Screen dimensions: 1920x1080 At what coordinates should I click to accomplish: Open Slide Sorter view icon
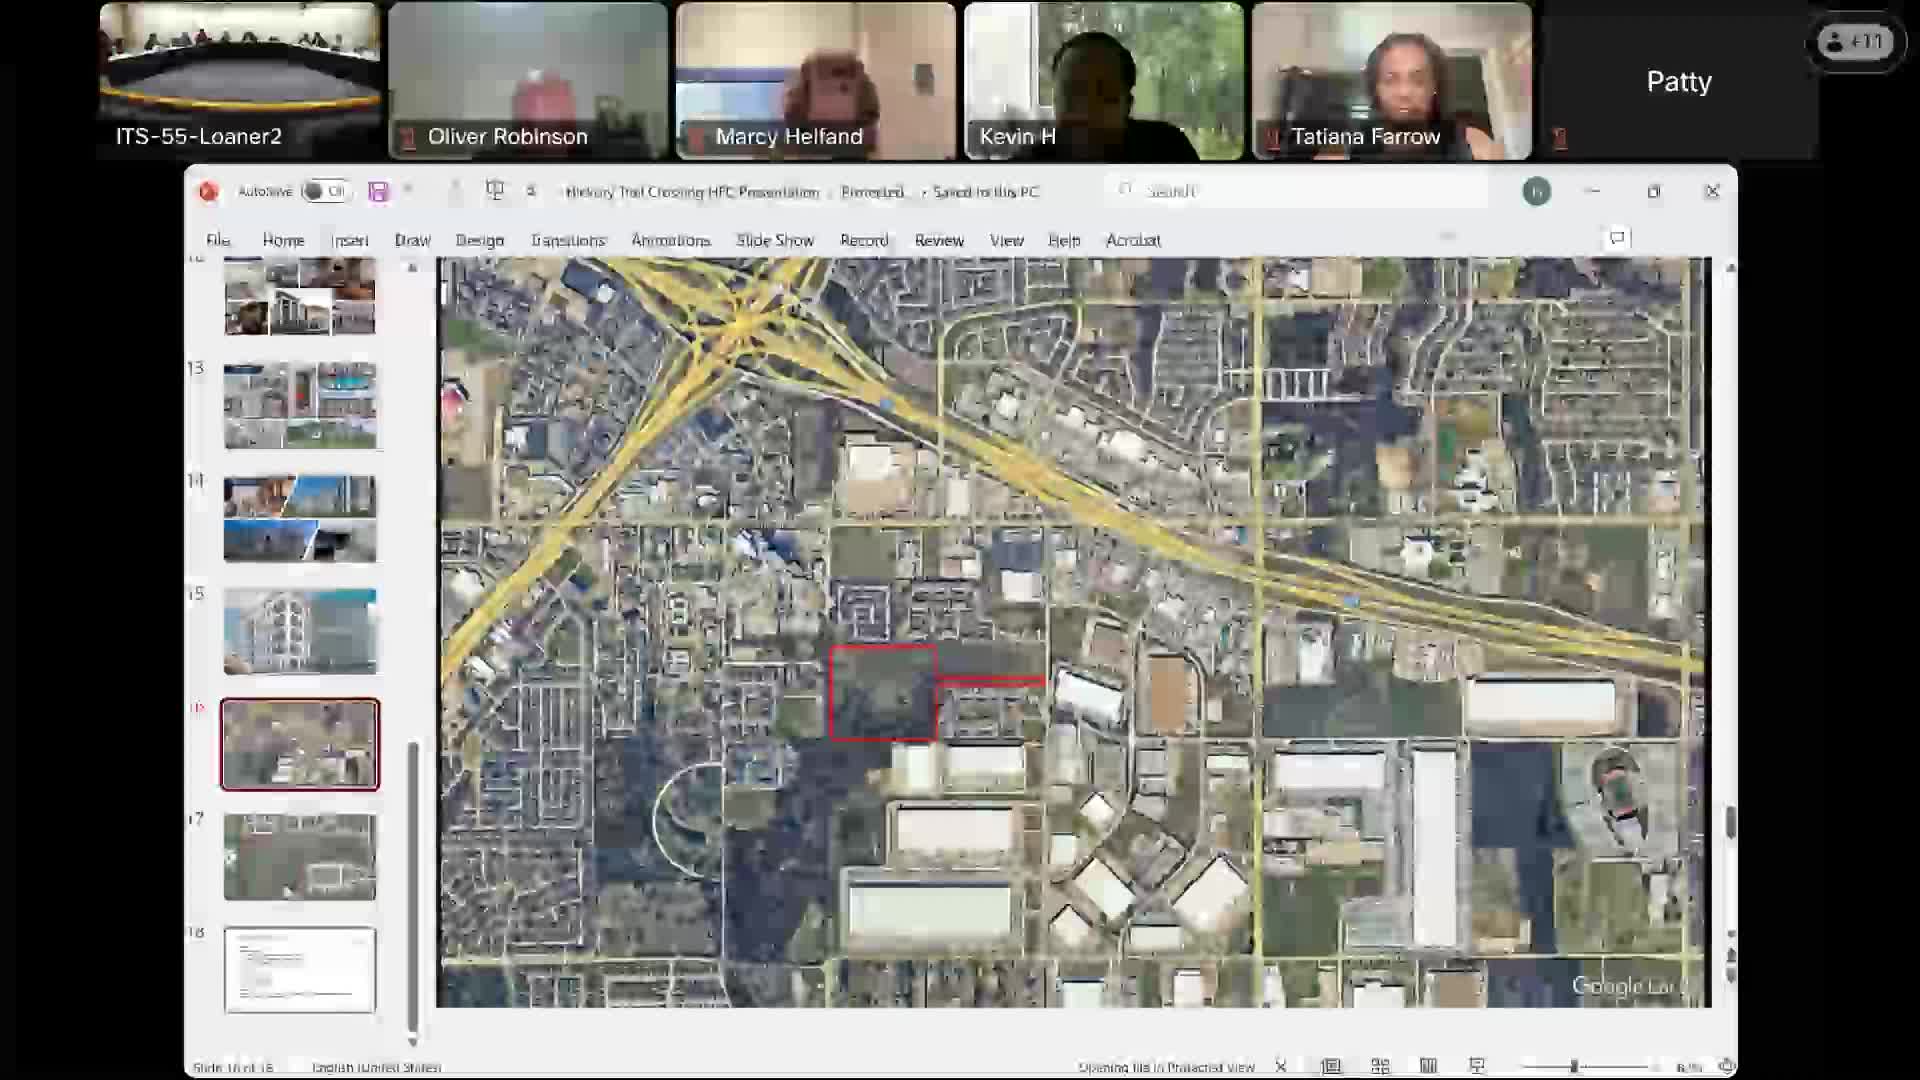click(1380, 1066)
